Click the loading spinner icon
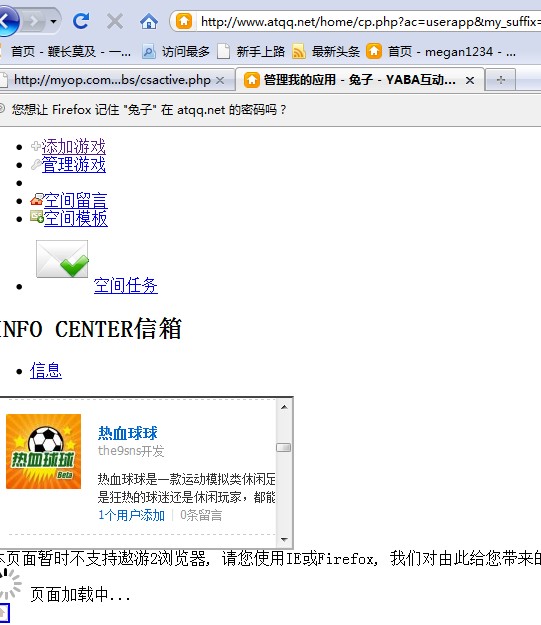 (x=10, y=584)
